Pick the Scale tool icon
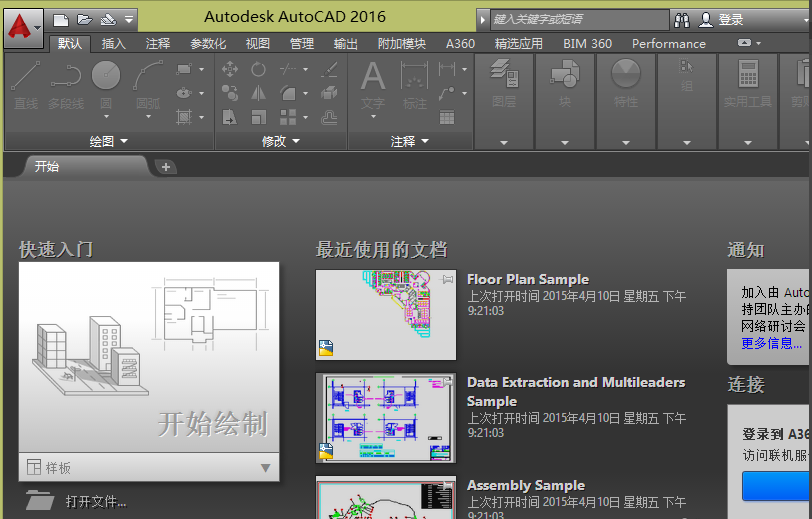 click(258, 117)
